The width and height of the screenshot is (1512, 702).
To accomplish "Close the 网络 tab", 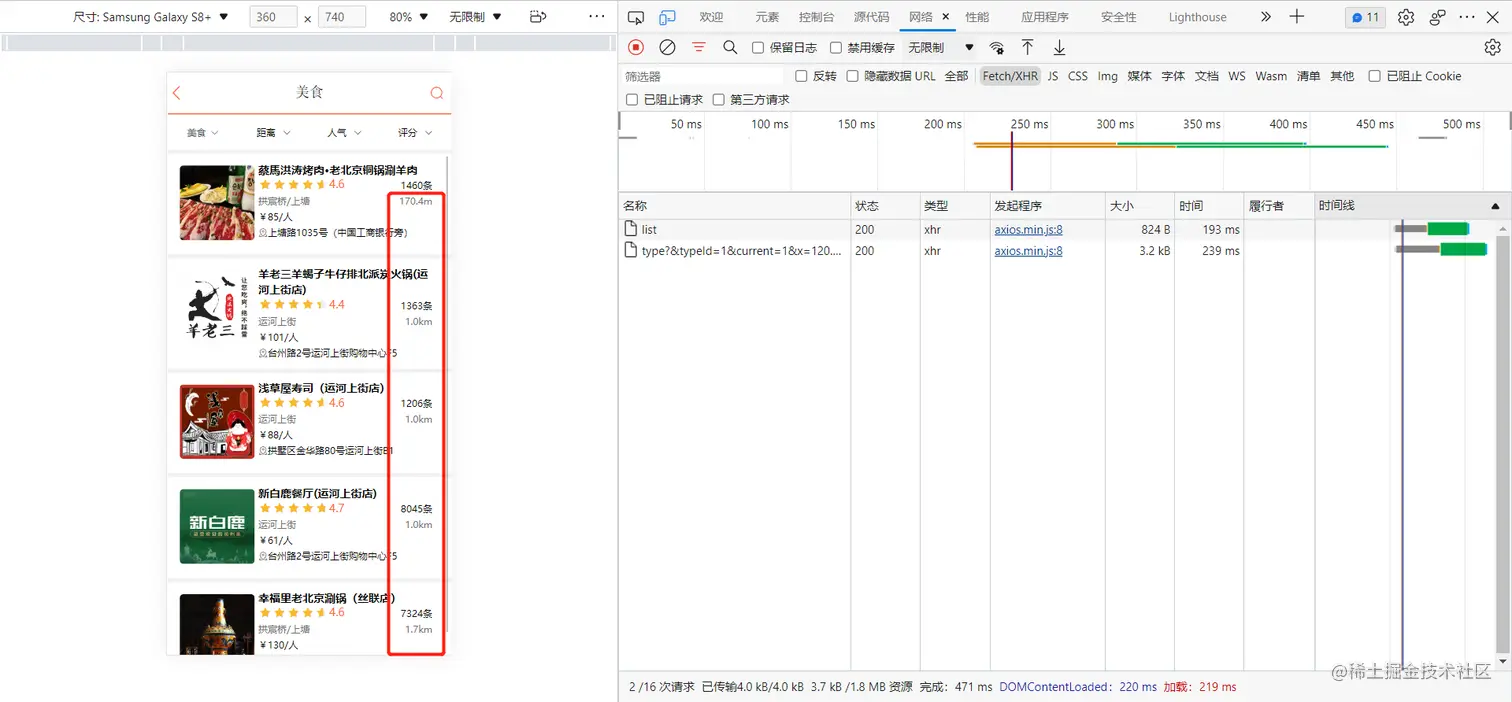I will (946, 17).
